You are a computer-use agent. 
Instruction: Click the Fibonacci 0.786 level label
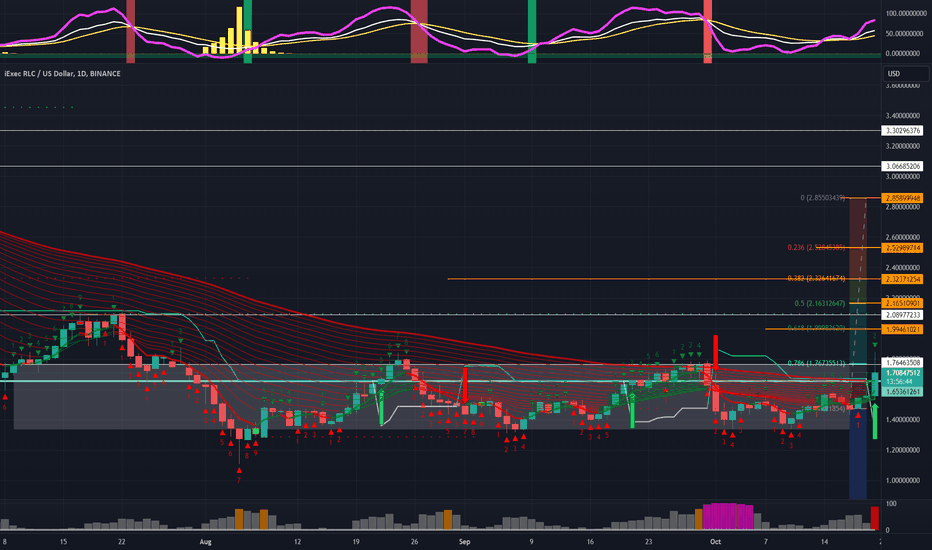pyautogui.click(x=816, y=363)
